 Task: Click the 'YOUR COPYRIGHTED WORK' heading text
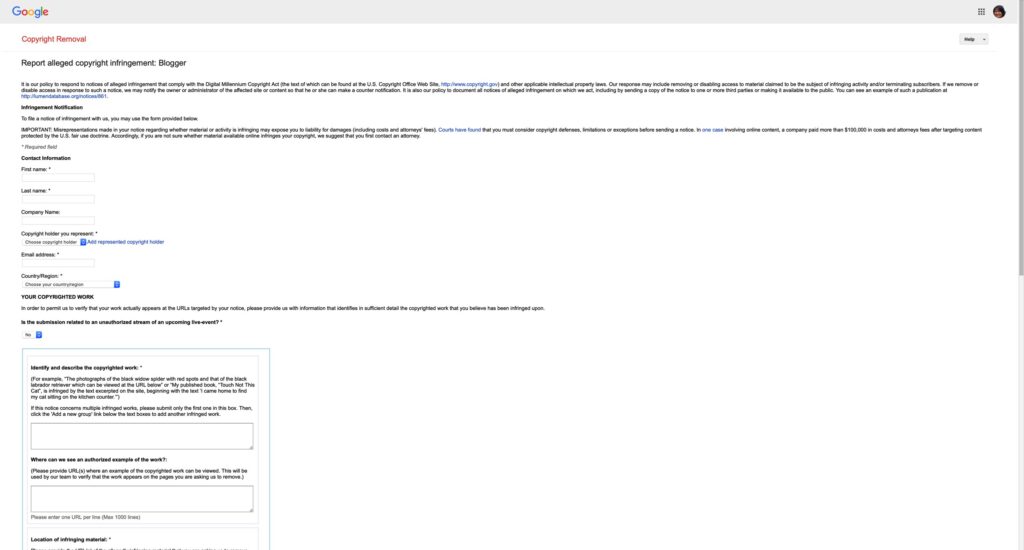point(57,297)
